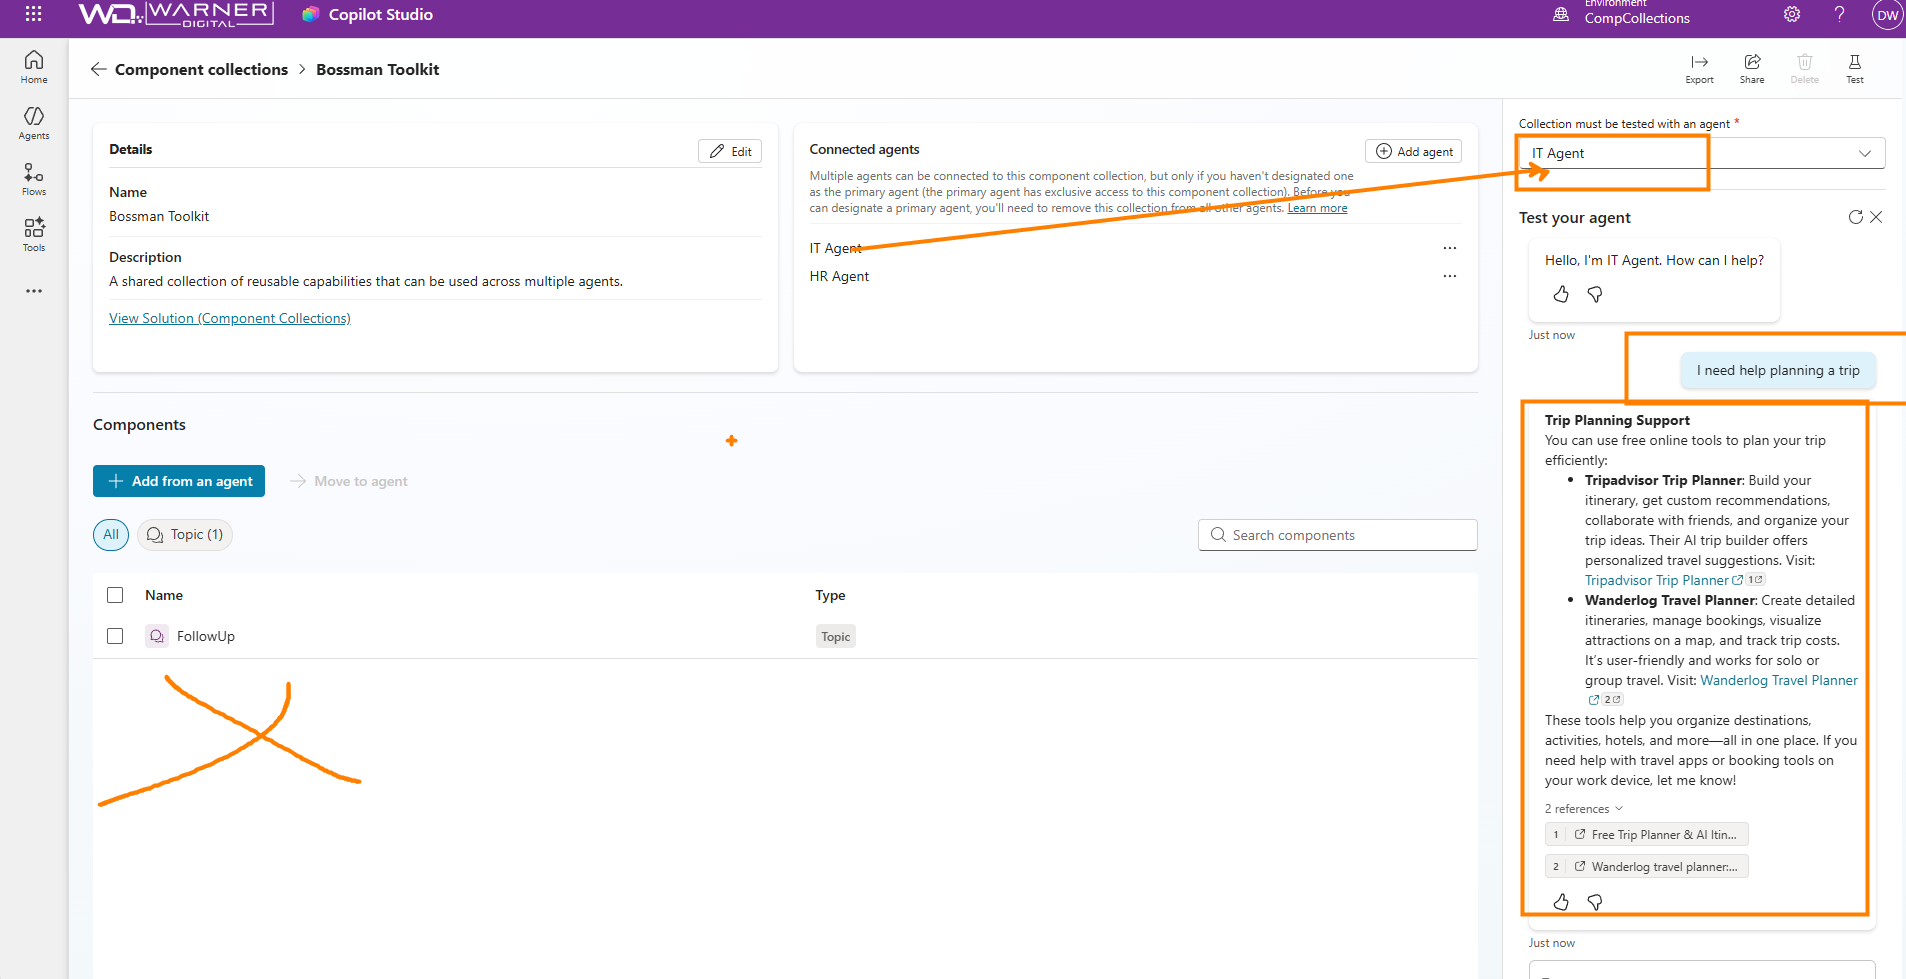
Task: Click Add from an agent button
Action: (x=179, y=481)
